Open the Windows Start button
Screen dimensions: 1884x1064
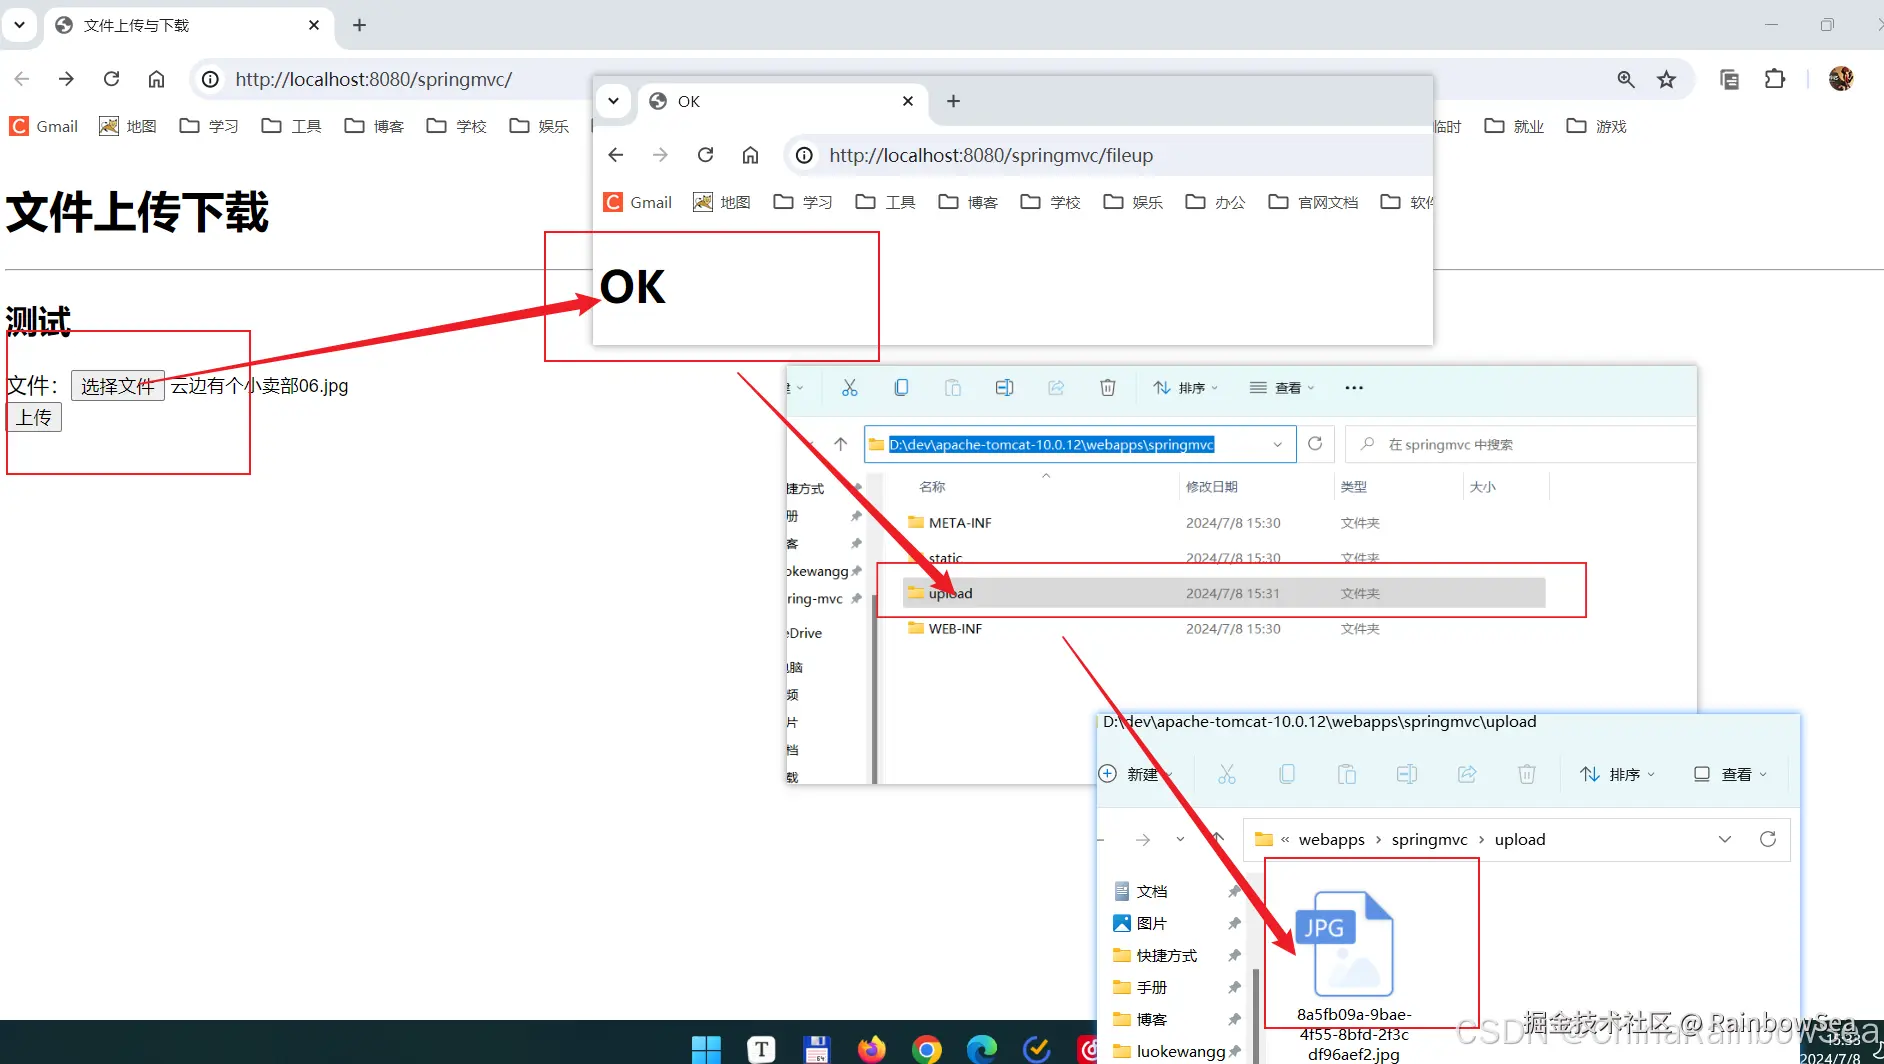coord(706,1049)
